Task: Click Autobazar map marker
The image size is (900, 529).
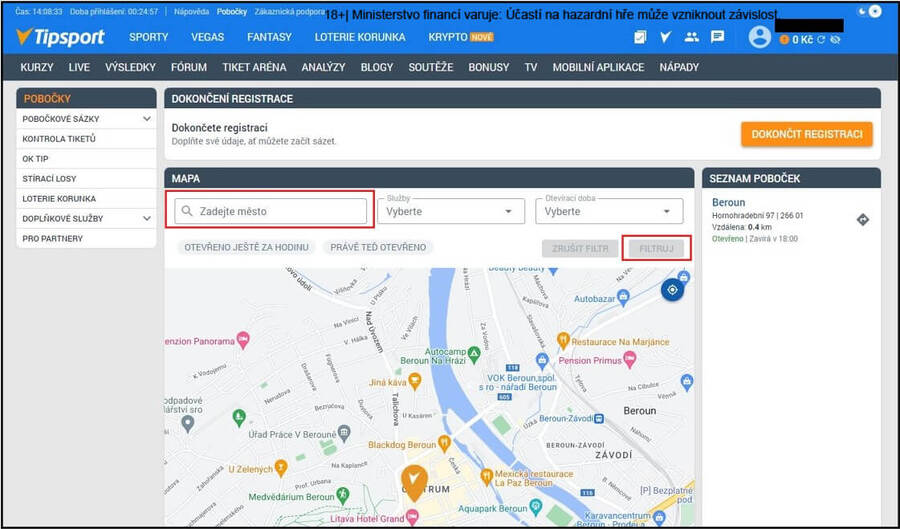Action: (x=623, y=298)
